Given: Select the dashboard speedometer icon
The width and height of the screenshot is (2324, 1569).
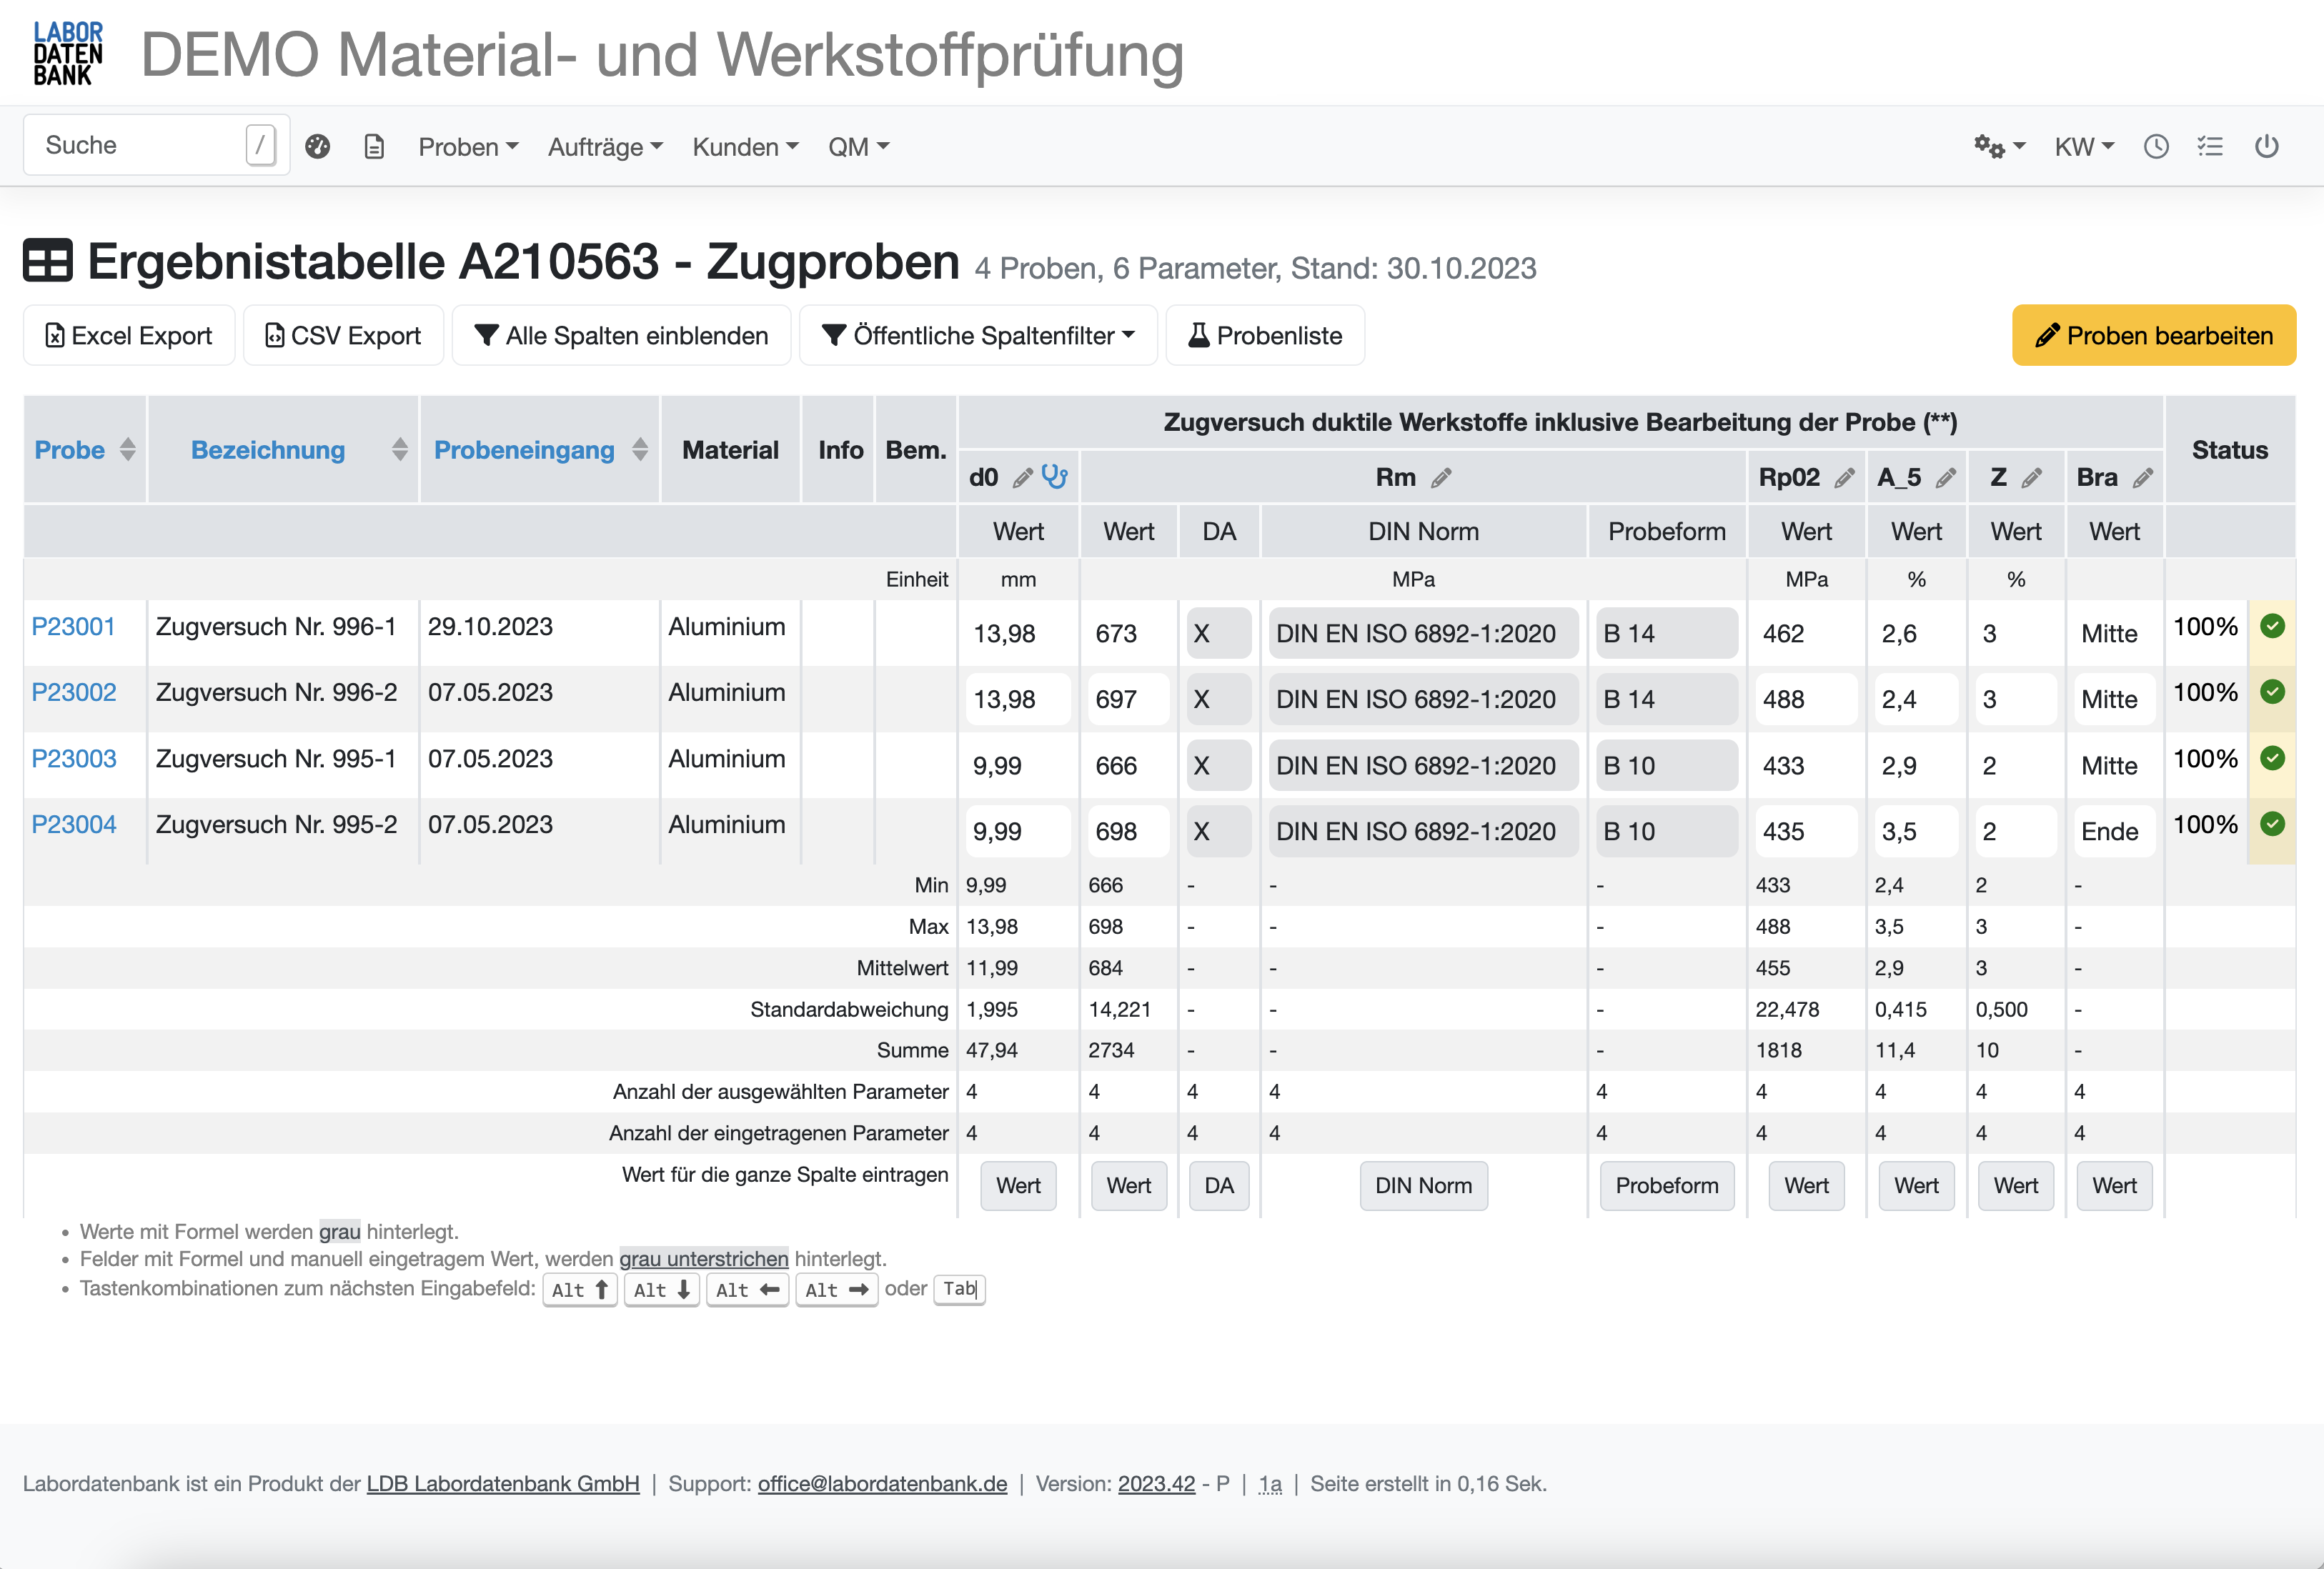Looking at the screenshot, I should [x=318, y=146].
